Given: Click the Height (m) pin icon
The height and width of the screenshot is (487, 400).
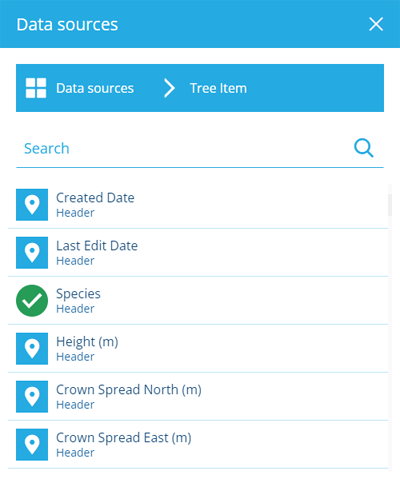Looking at the screenshot, I should [32, 349].
